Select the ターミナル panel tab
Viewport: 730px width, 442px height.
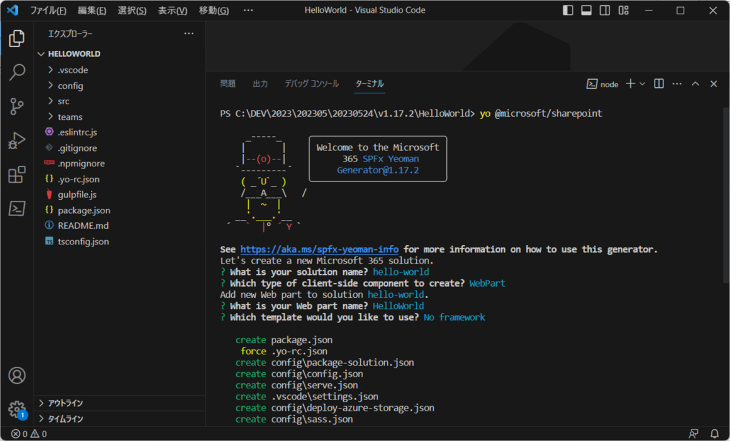tap(370, 84)
